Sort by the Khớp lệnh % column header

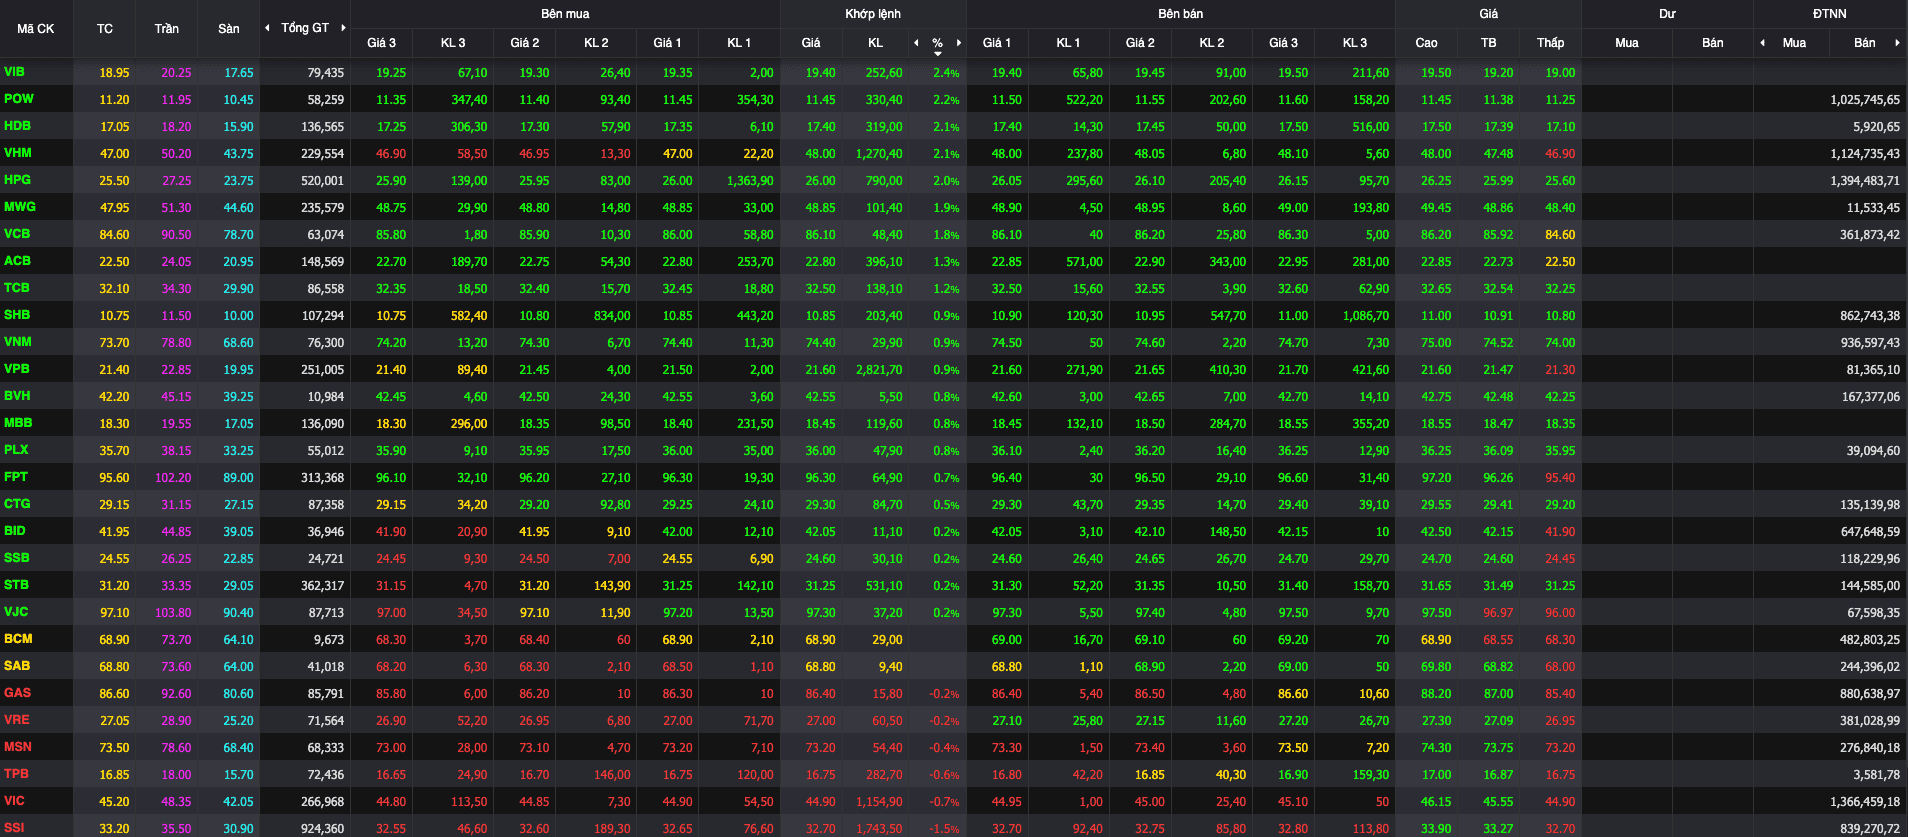(x=937, y=43)
